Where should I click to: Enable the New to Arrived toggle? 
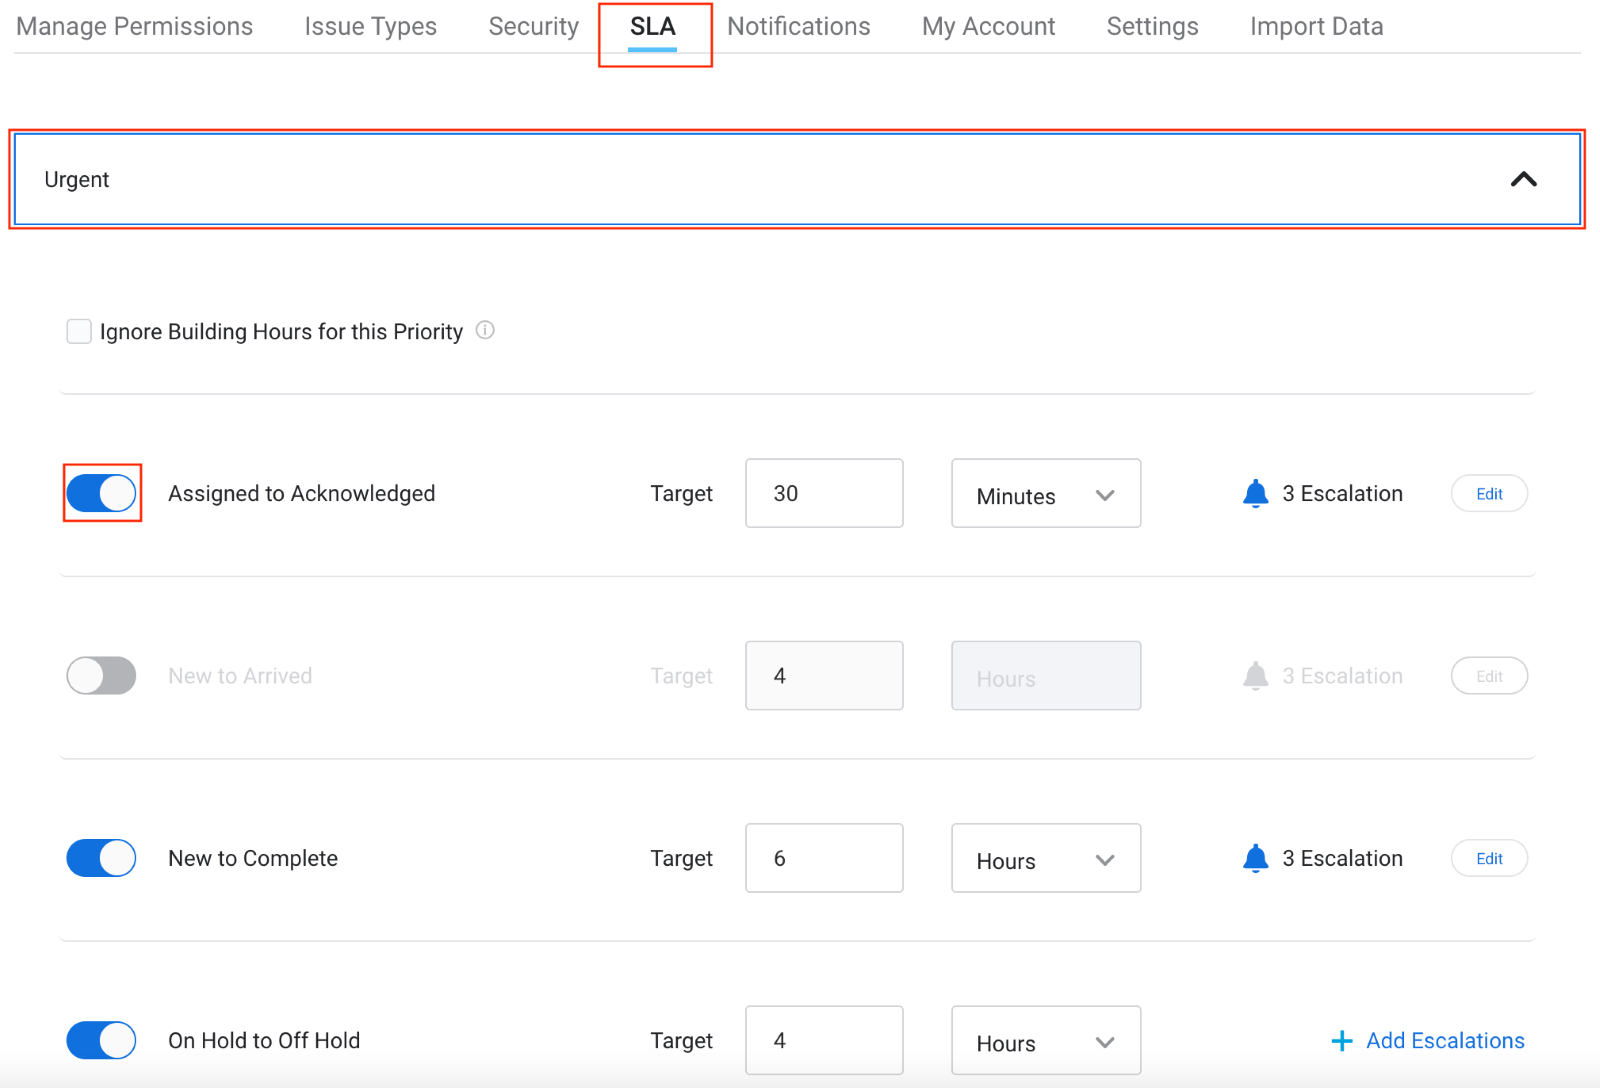coord(102,676)
